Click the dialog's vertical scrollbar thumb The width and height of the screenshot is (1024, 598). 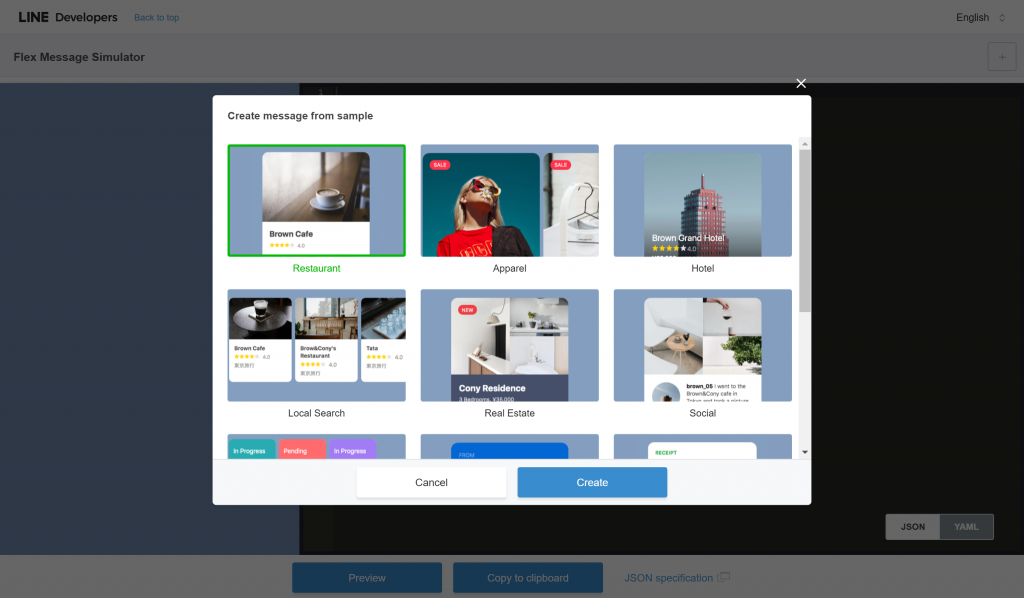click(805, 231)
